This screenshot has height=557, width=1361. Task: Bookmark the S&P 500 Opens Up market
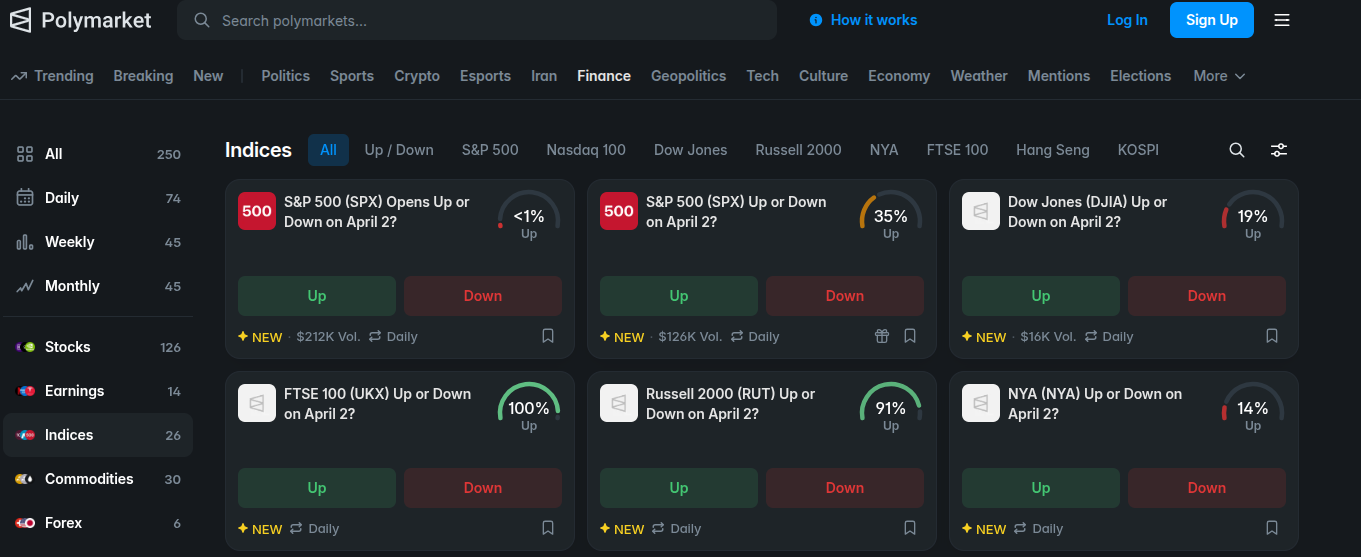(x=548, y=336)
